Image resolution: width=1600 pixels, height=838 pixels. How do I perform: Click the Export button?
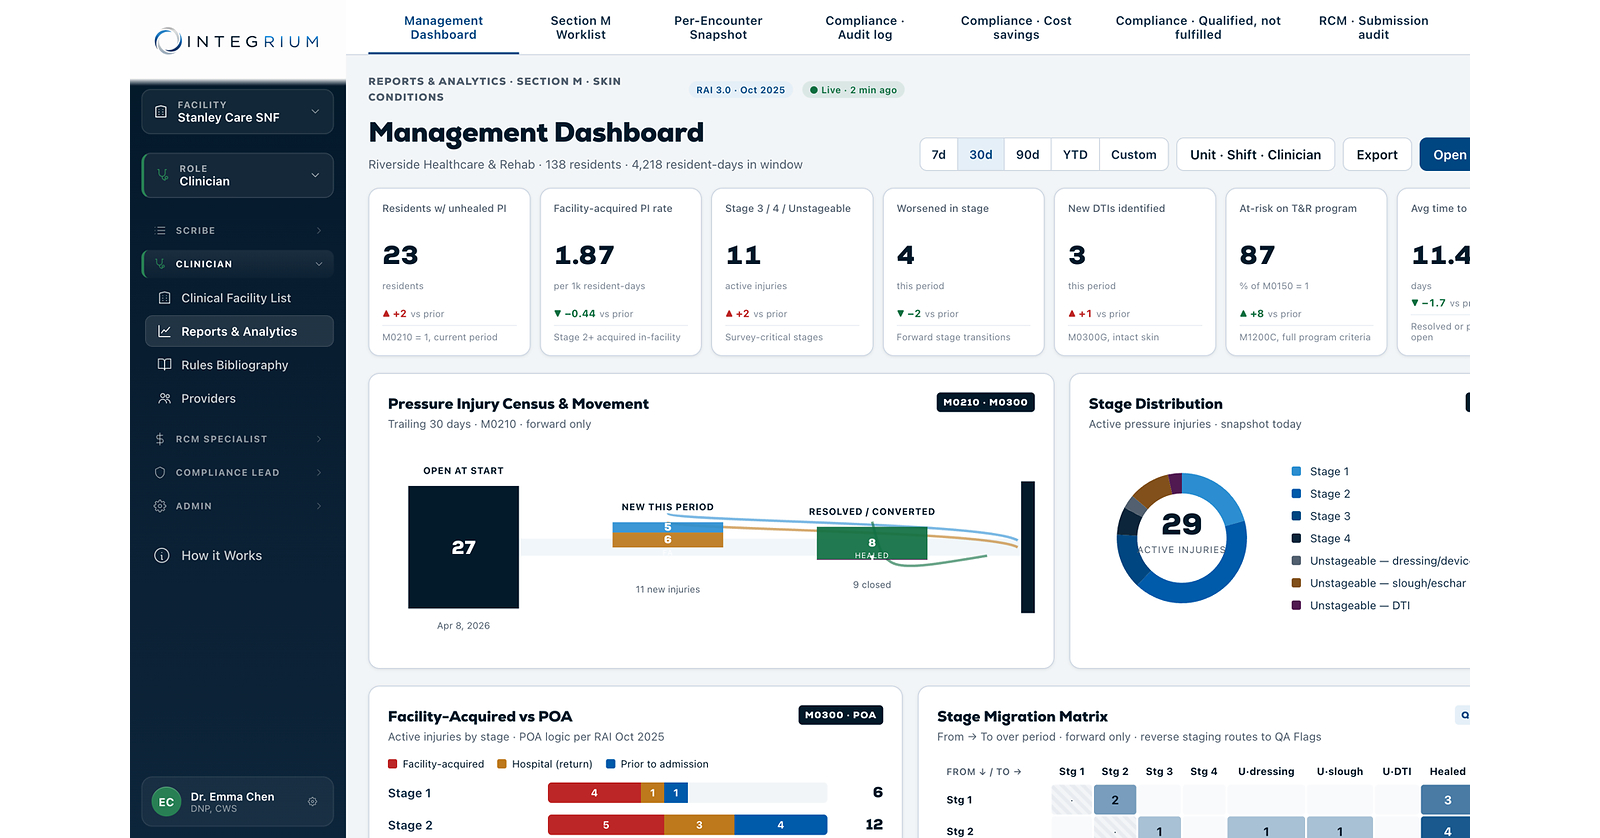click(1377, 155)
